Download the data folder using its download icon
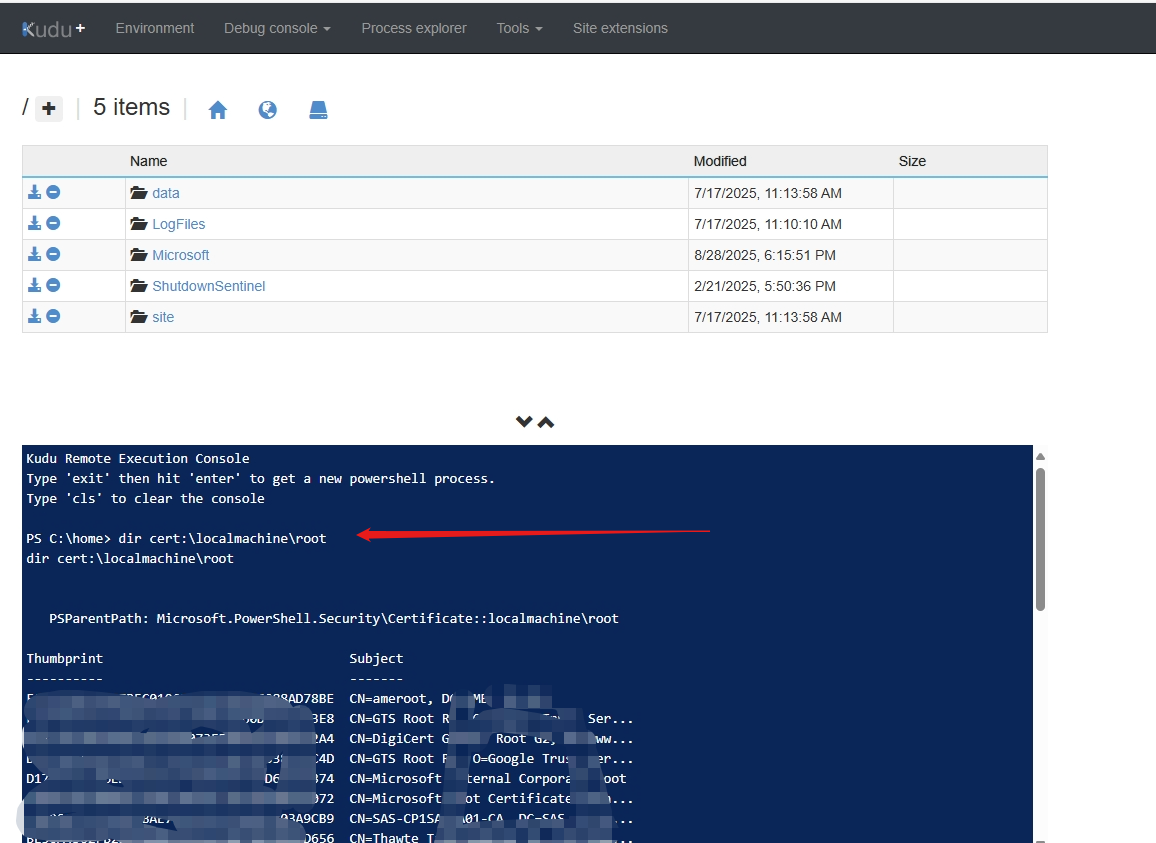Image resolution: width=1156 pixels, height=843 pixels. [x=33, y=191]
